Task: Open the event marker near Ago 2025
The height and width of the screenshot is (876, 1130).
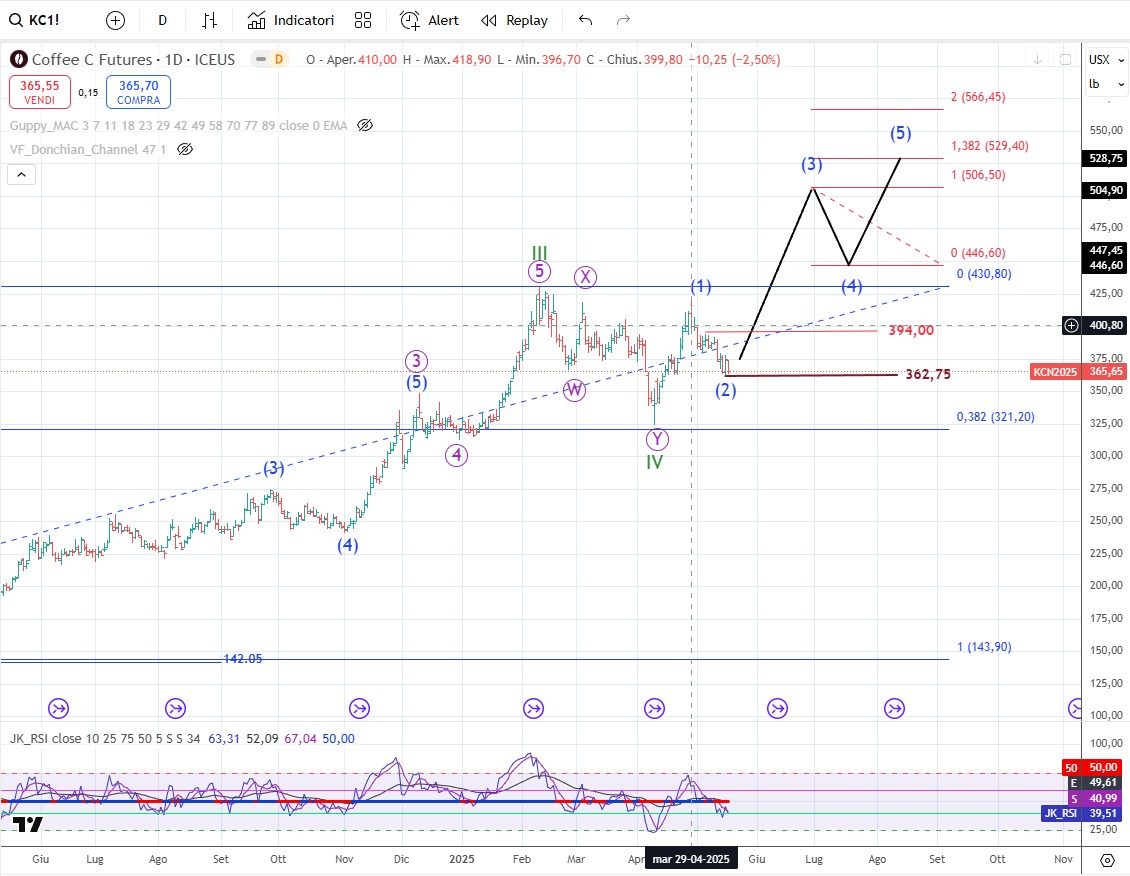Action: click(894, 709)
